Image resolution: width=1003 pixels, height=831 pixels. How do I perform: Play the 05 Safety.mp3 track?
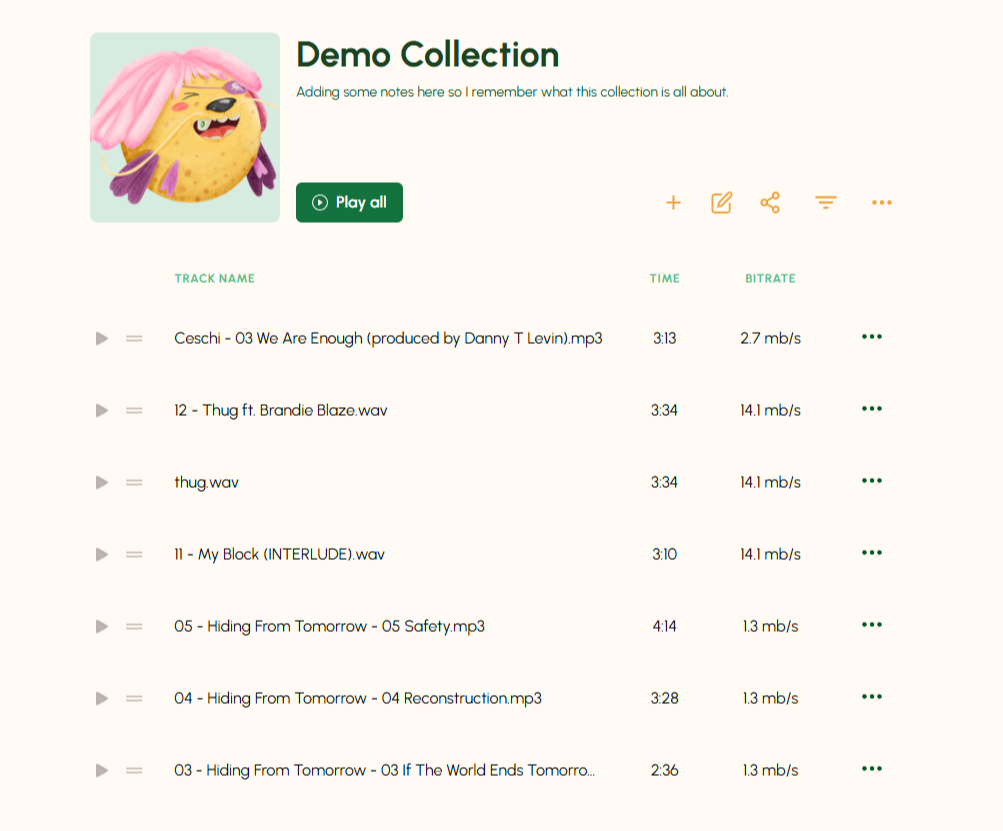[x=101, y=627]
